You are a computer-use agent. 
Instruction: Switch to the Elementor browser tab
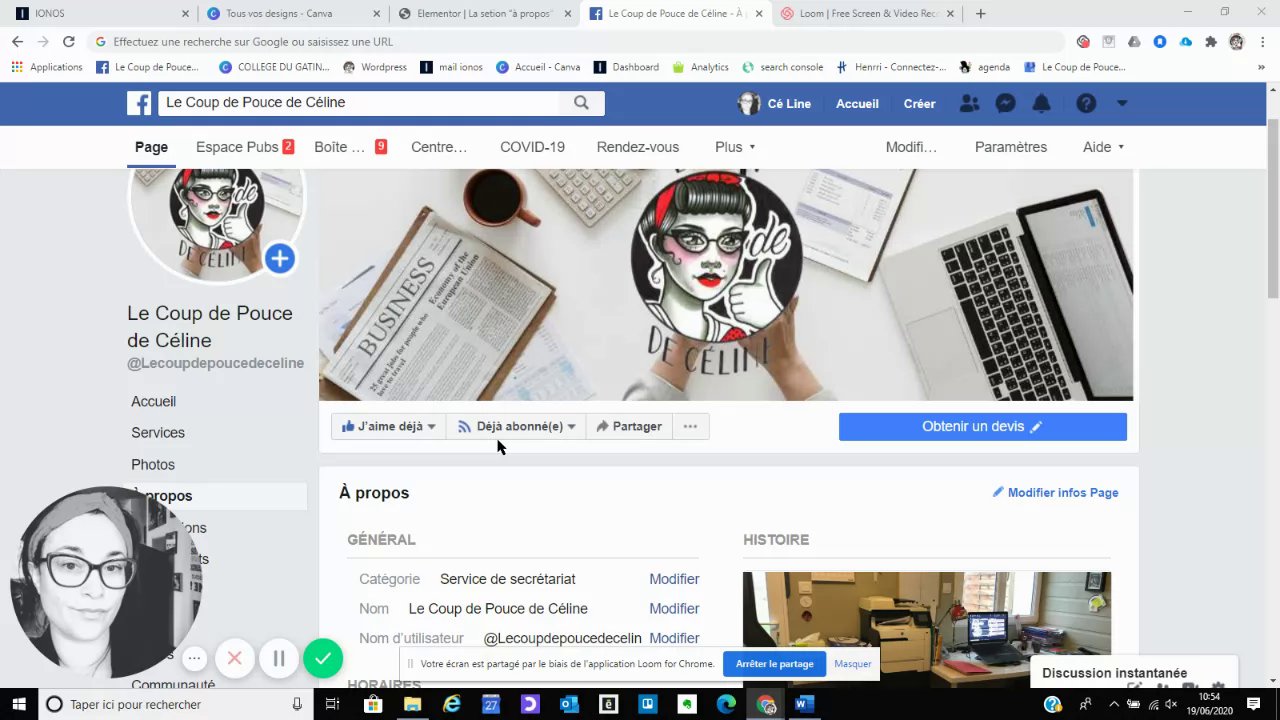click(x=485, y=14)
